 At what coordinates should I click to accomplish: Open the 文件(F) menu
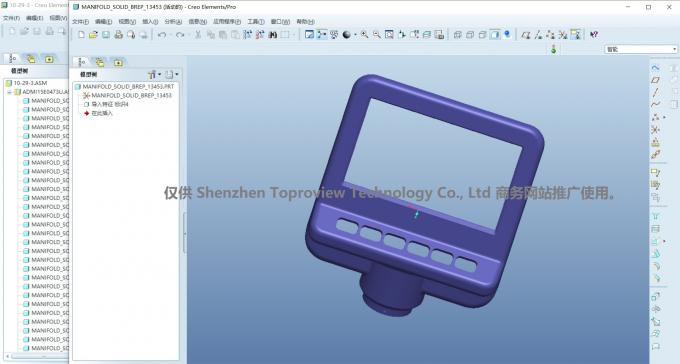click(x=80, y=22)
